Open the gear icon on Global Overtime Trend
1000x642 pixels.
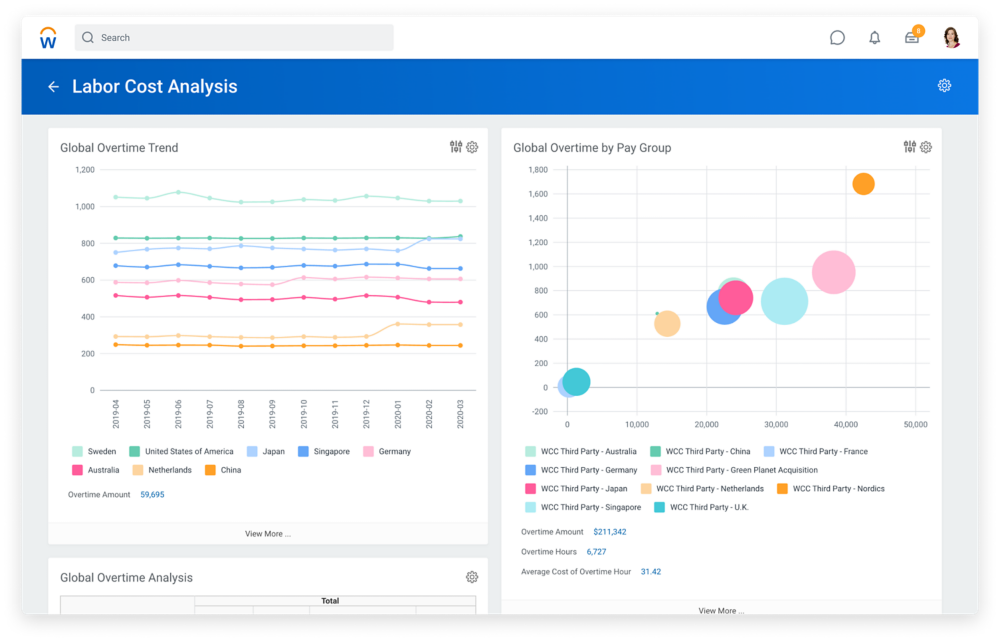click(x=472, y=147)
